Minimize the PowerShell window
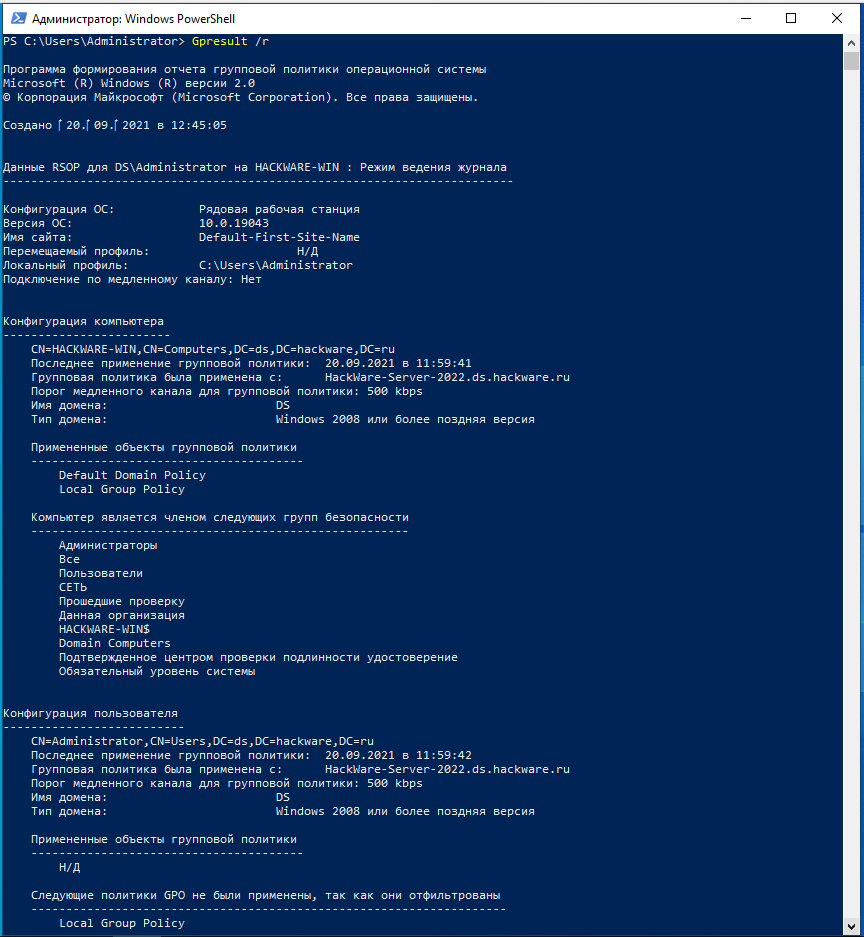Viewport: 864px width, 937px height. (746, 18)
